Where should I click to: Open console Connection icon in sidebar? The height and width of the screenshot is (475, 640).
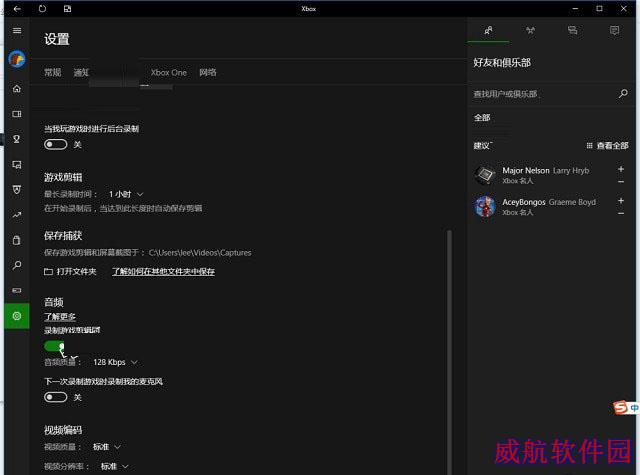[17, 291]
